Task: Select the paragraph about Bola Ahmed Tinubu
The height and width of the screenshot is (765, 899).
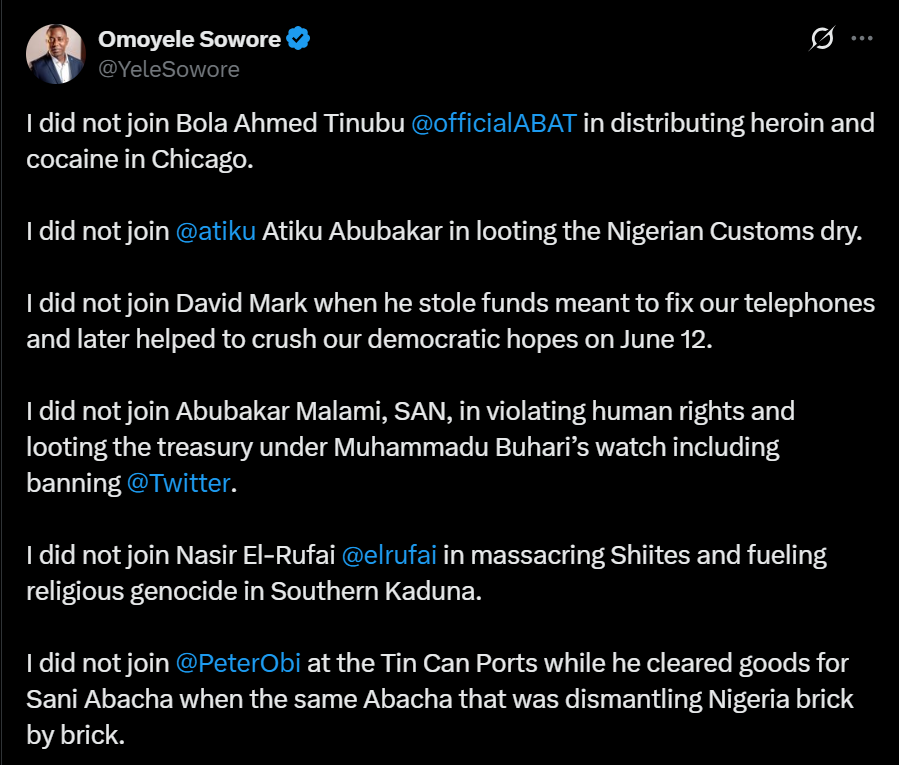Action: pyautogui.click(x=451, y=141)
